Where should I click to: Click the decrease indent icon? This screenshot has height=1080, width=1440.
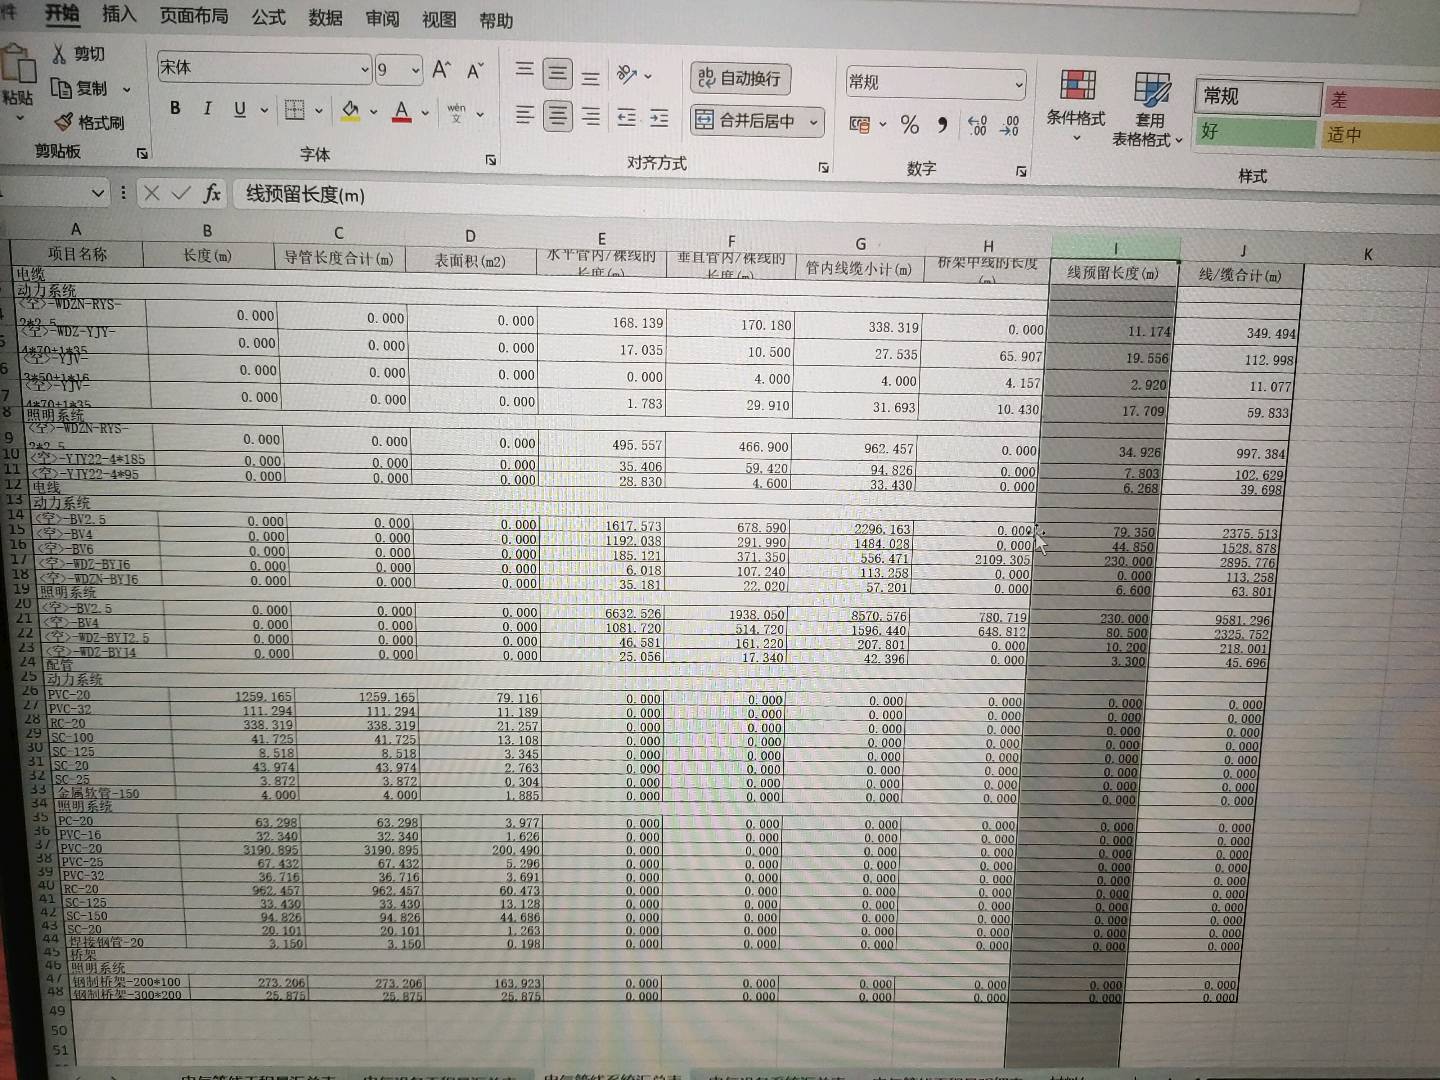tap(626, 118)
